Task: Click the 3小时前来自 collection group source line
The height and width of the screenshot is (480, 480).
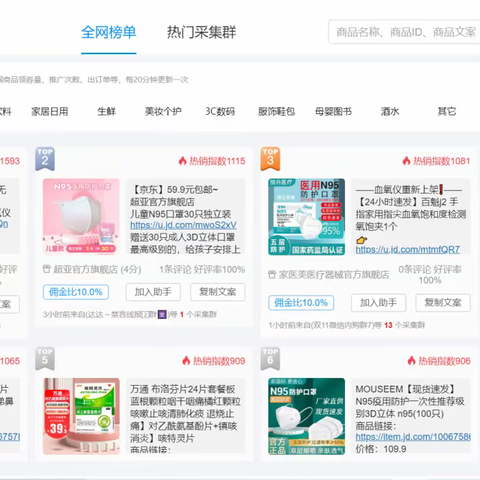Action: pos(130,314)
